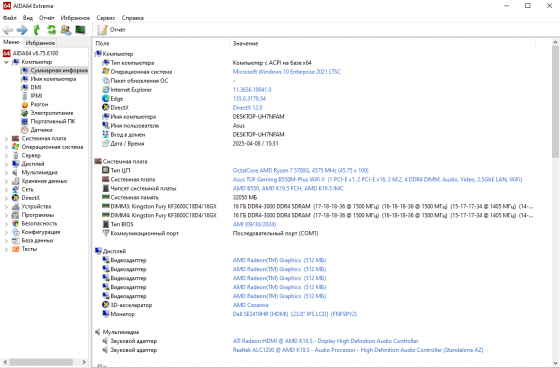560x368 pixels.
Task: Click the vertical scrollbar thumb
Action: point(555,102)
